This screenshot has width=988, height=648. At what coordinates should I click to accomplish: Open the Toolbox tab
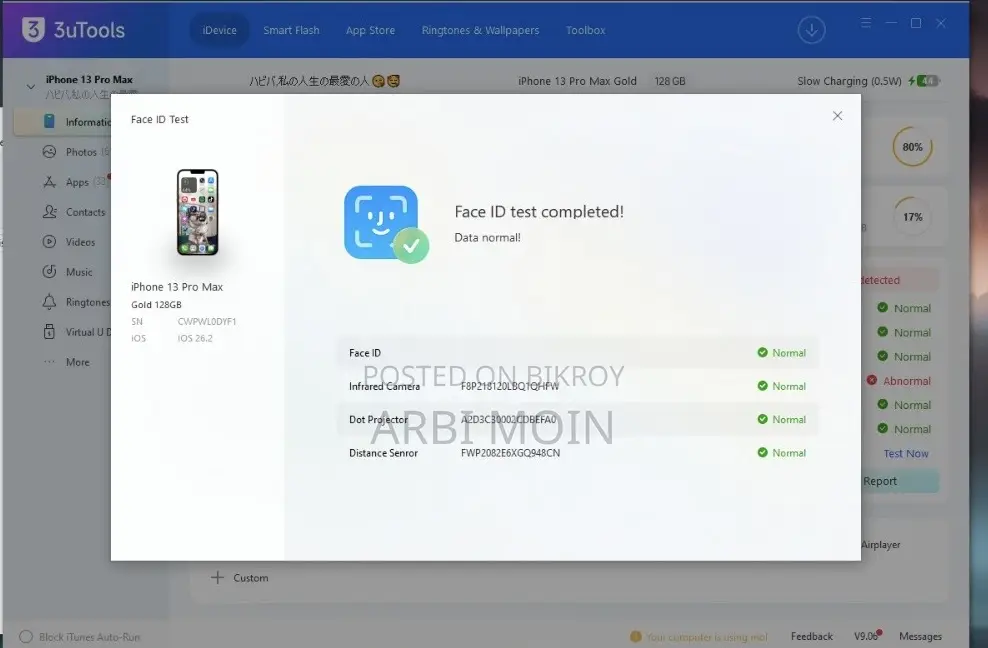click(585, 30)
